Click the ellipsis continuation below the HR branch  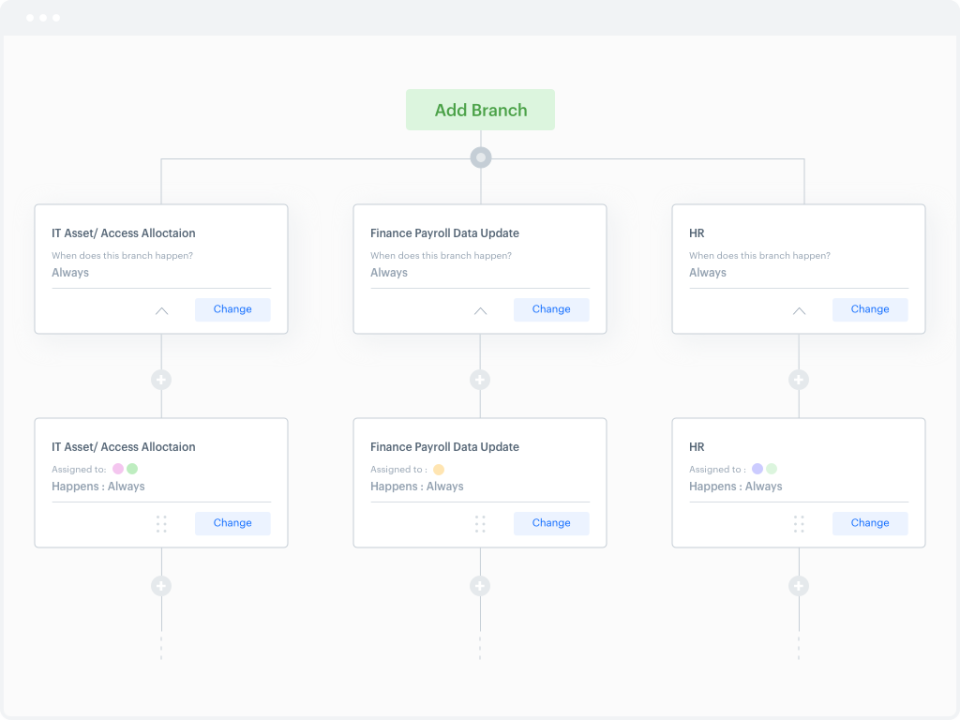798,647
